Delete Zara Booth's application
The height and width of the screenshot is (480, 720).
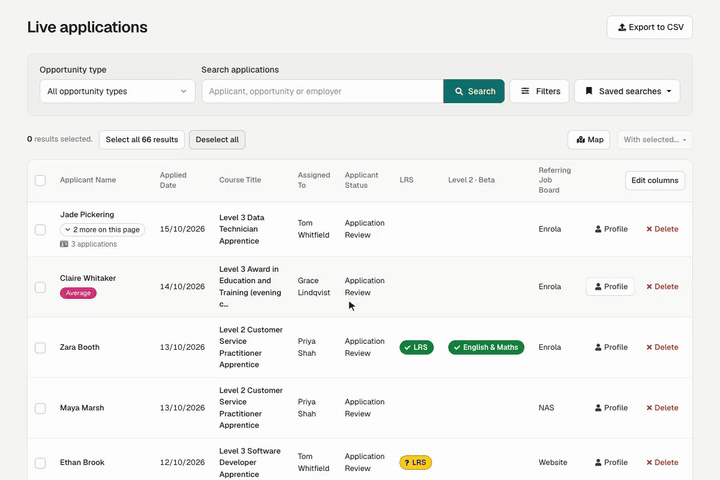[x=662, y=347]
